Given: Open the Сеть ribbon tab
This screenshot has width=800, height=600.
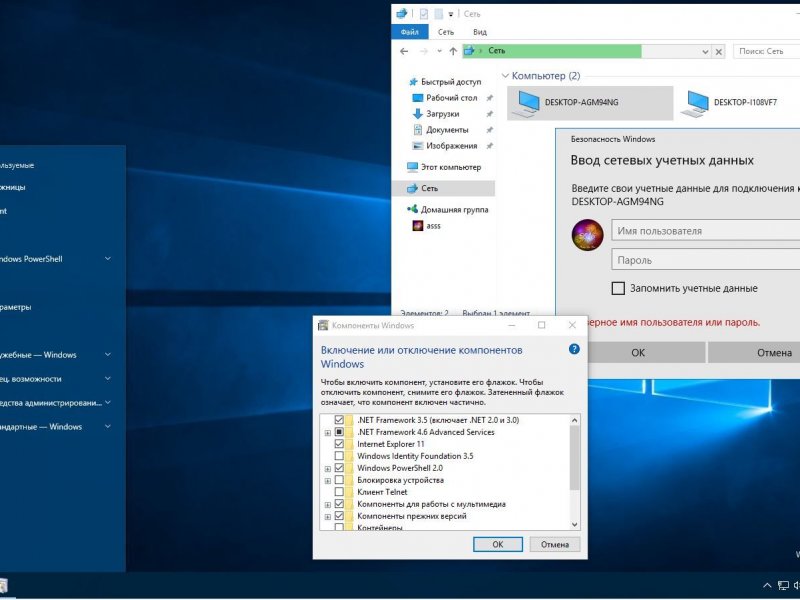Looking at the screenshot, I should tap(445, 32).
